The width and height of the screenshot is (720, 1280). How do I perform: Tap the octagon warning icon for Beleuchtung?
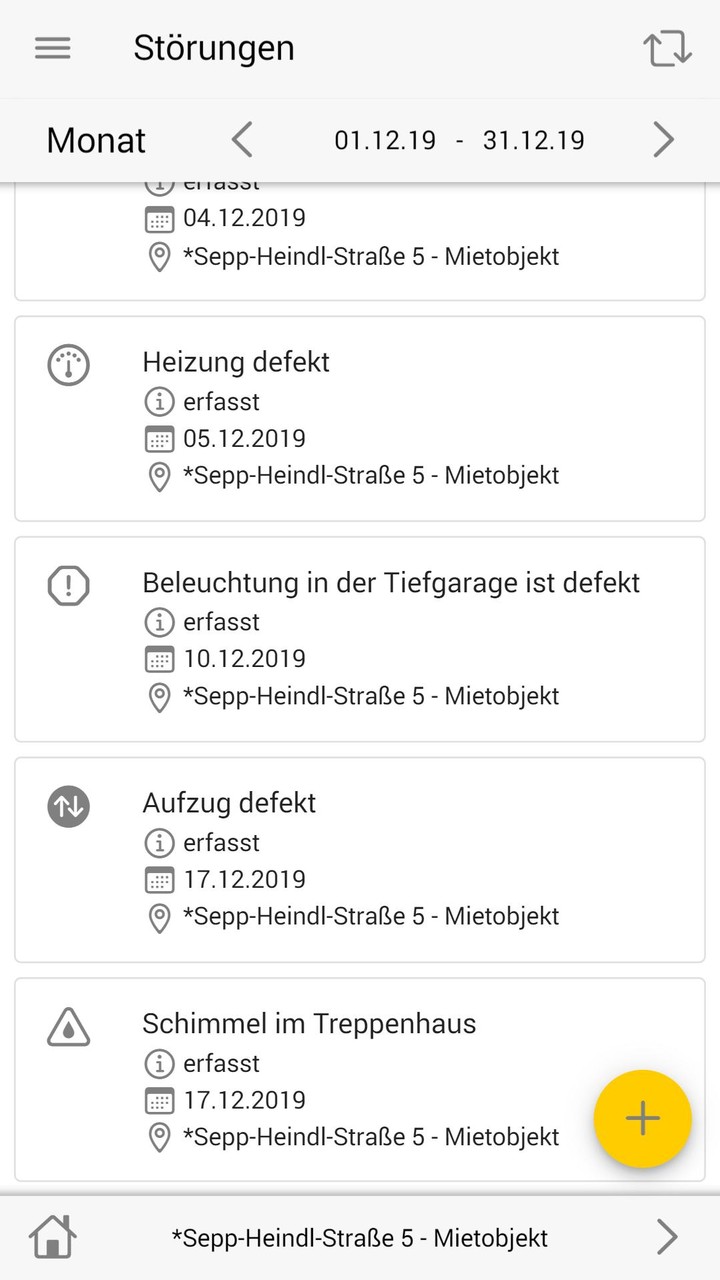point(69,586)
